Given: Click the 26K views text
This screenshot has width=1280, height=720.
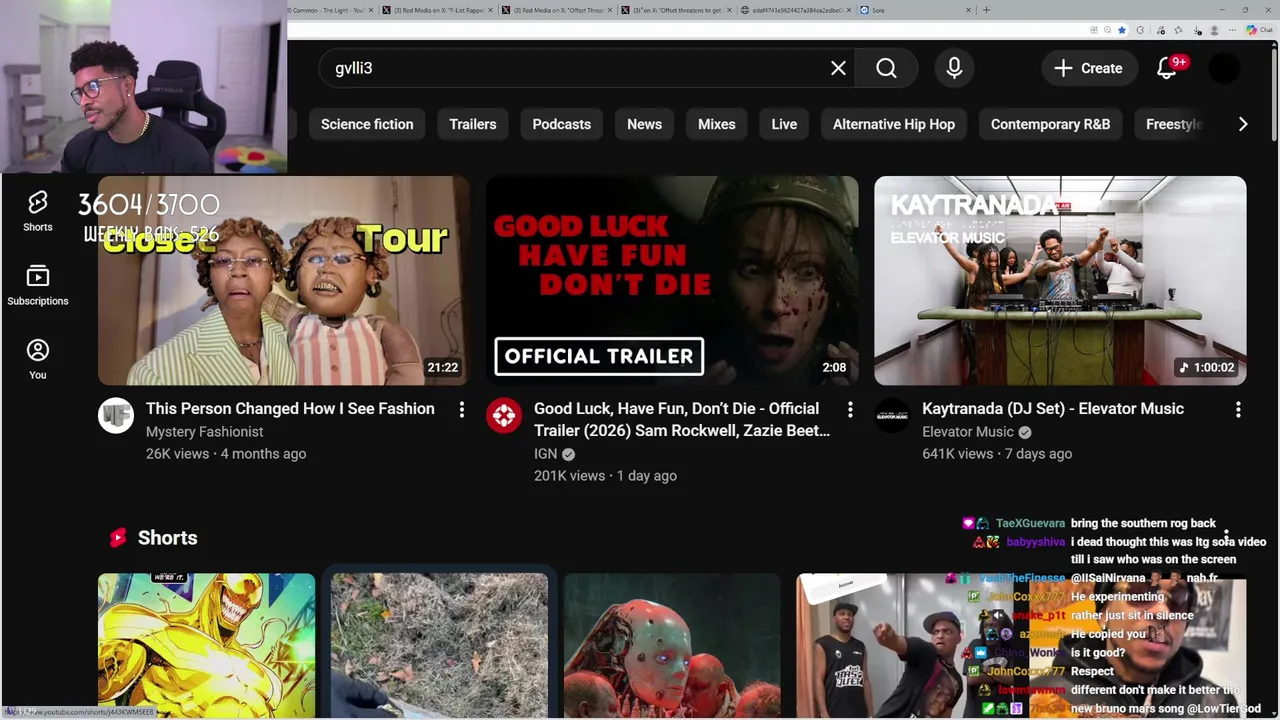Looking at the screenshot, I should pyautogui.click(x=177, y=454).
